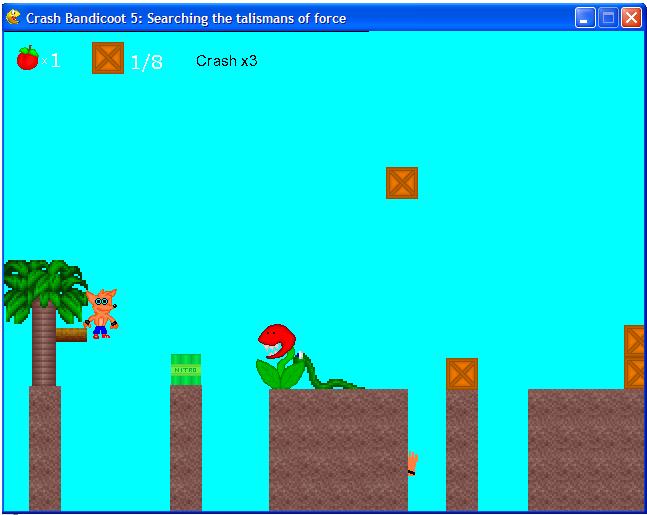
Task: Click the red apple fruit counter icon
Action: (x=27, y=58)
